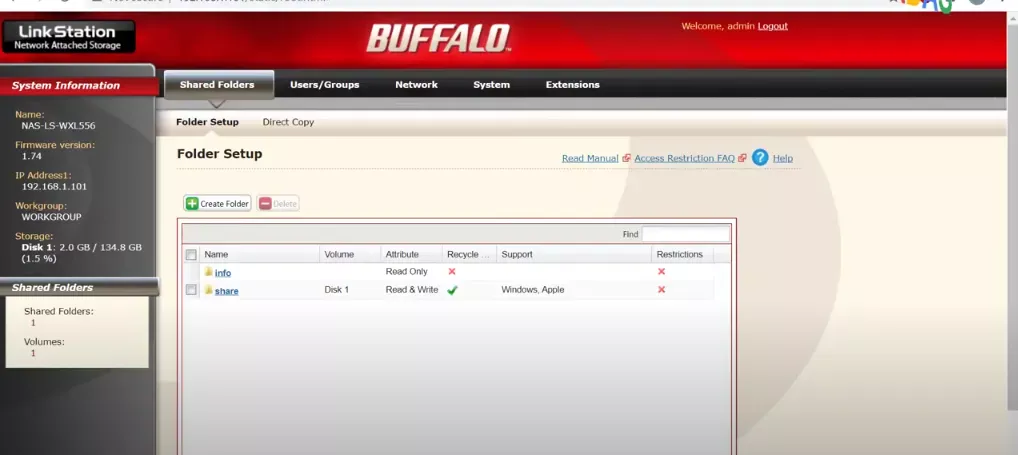Click the NAS-LS-WXL556 name value
The image size is (1018, 455).
pyautogui.click(x=58, y=126)
